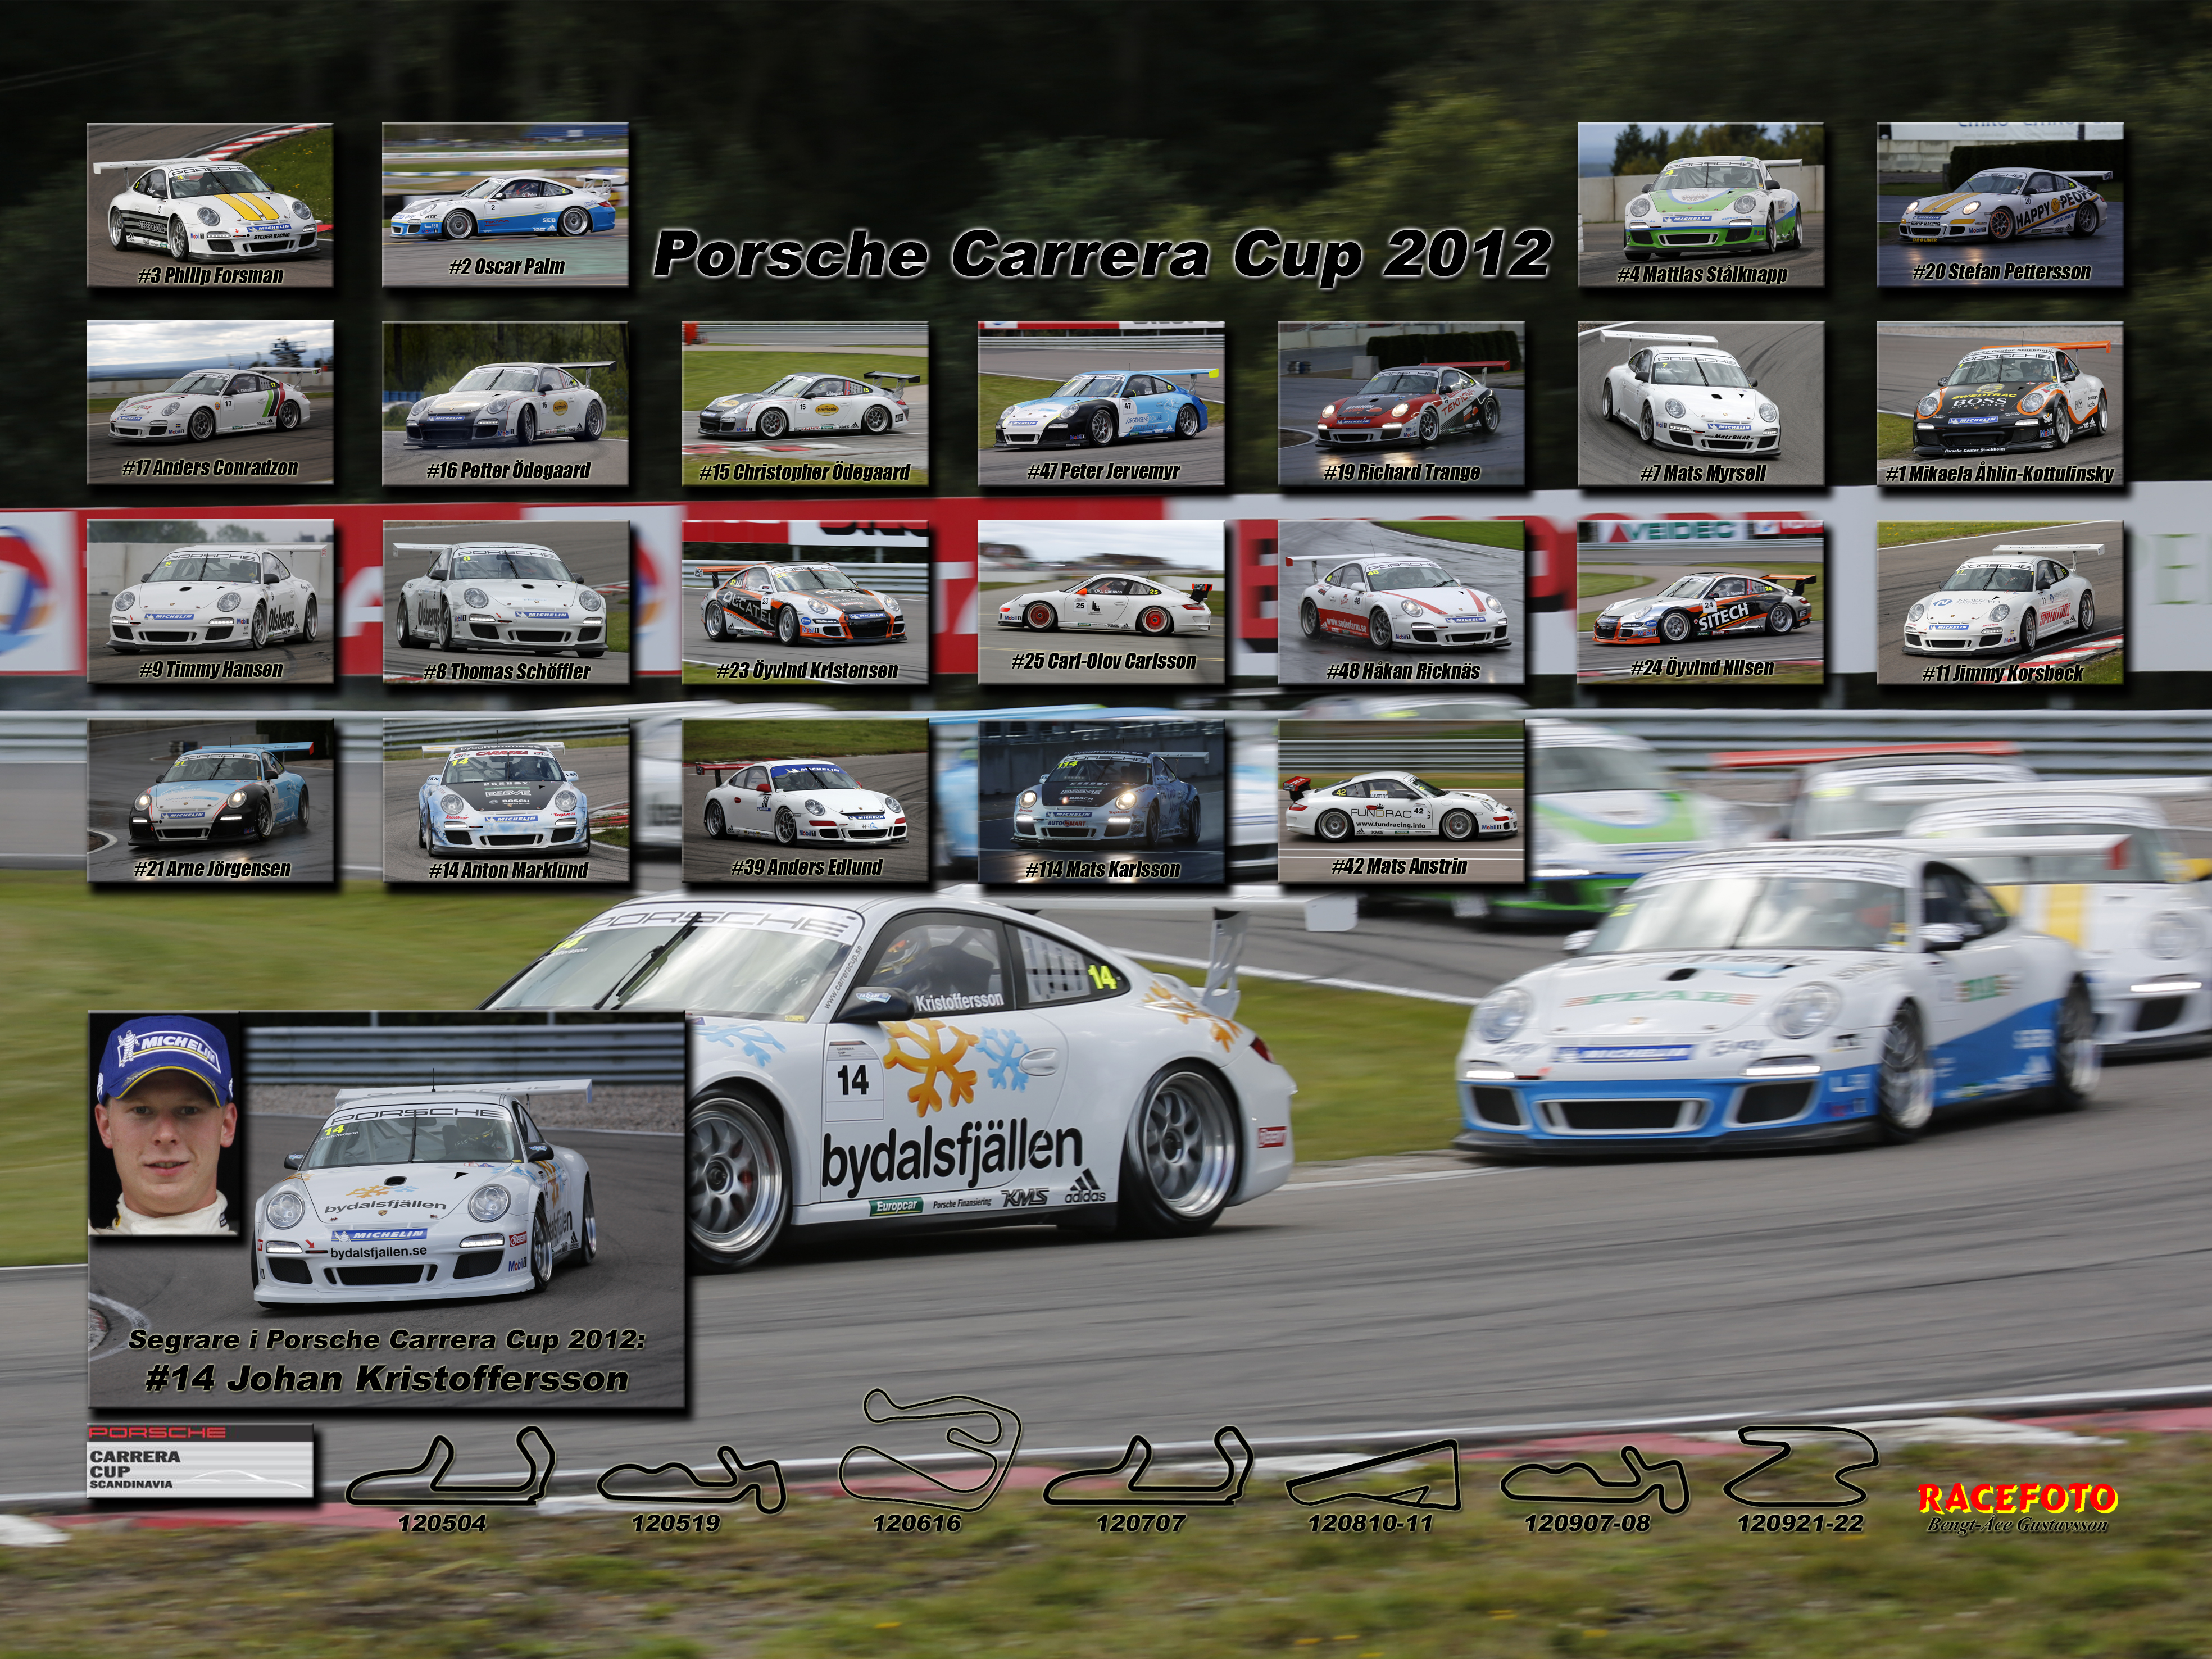The width and height of the screenshot is (2212, 1659).
Task: Select the track outline icon above 120907-08
Action: (1595, 1480)
